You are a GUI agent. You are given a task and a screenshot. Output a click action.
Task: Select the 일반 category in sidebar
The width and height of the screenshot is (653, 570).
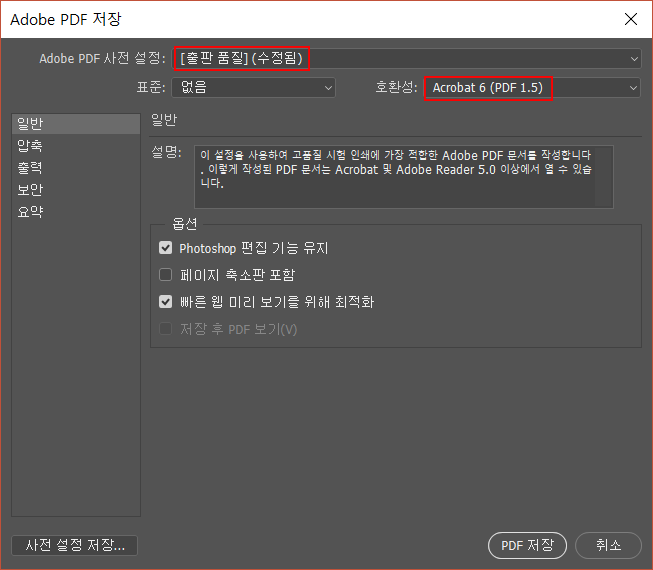[x=76, y=124]
